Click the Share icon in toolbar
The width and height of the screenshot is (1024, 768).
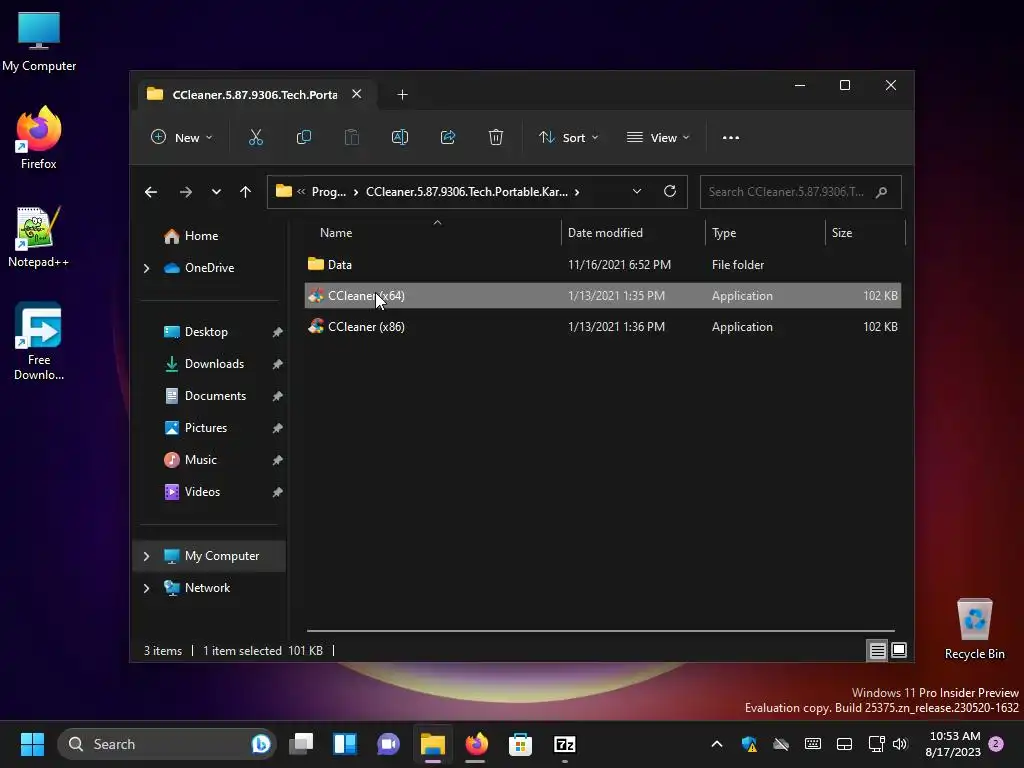point(448,137)
